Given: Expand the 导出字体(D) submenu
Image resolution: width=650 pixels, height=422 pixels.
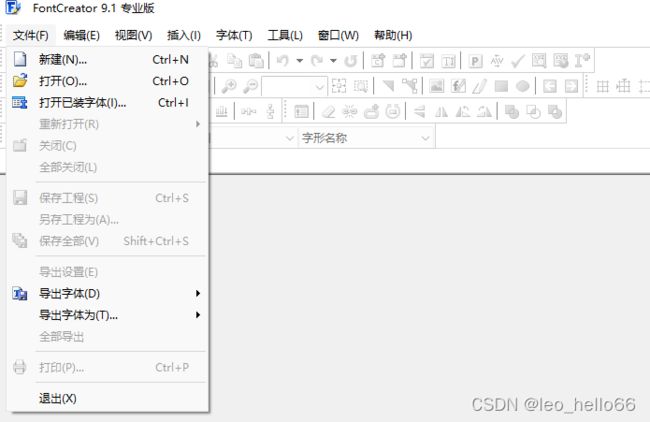Looking at the screenshot, I should tap(198, 293).
